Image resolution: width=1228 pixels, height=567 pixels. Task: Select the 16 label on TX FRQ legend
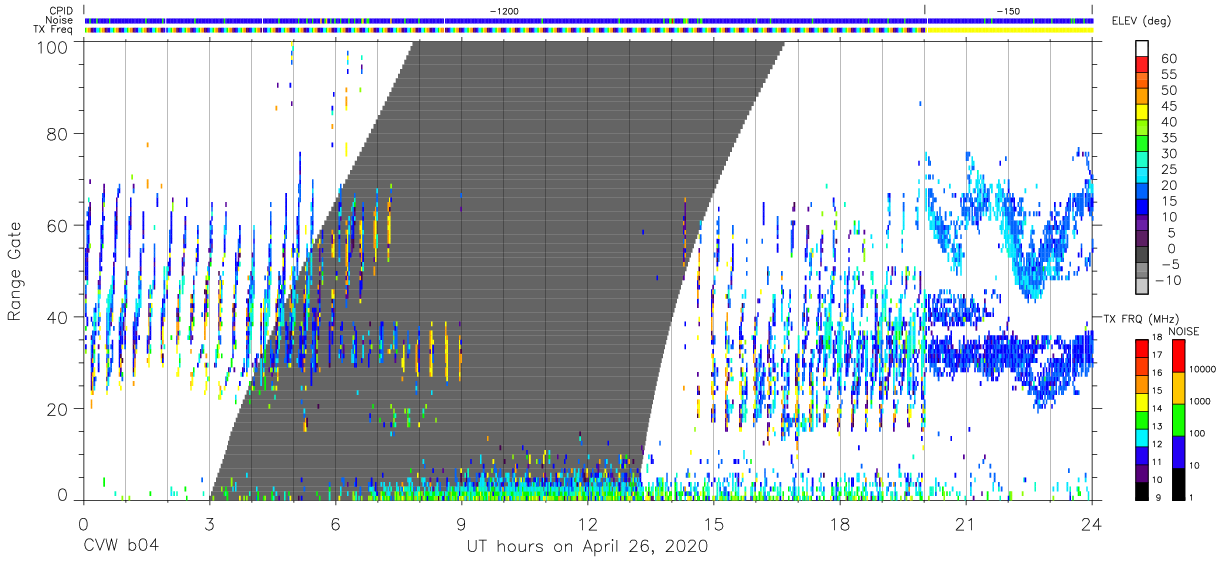point(1158,373)
